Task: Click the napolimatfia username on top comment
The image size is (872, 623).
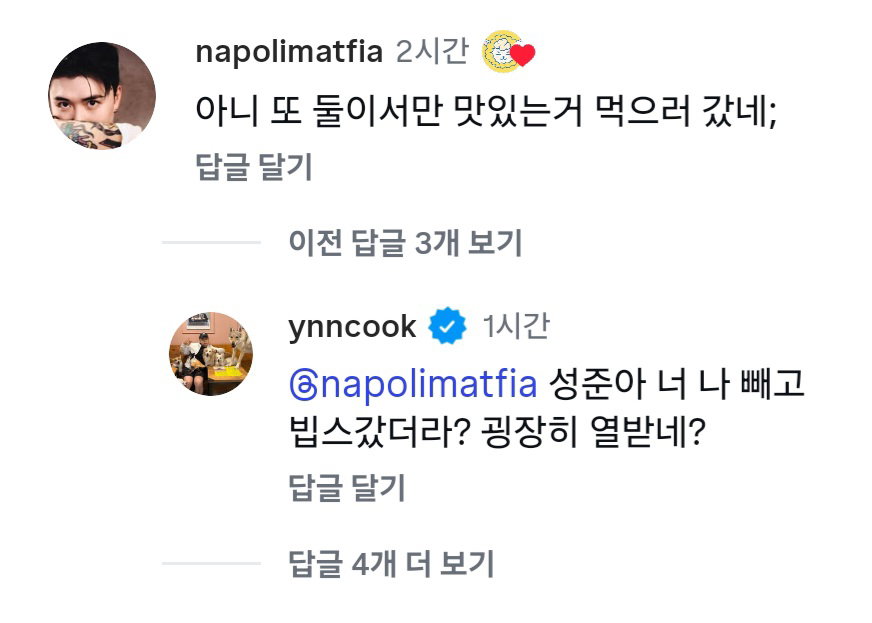Action: click(x=289, y=53)
